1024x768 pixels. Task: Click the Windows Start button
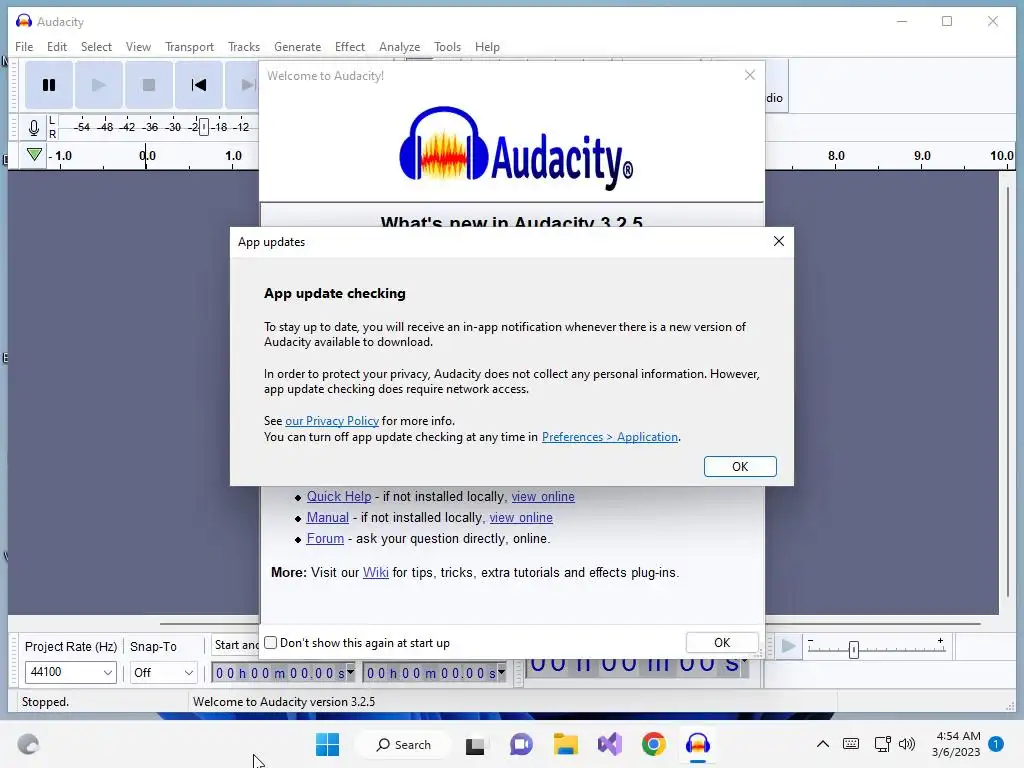click(327, 744)
